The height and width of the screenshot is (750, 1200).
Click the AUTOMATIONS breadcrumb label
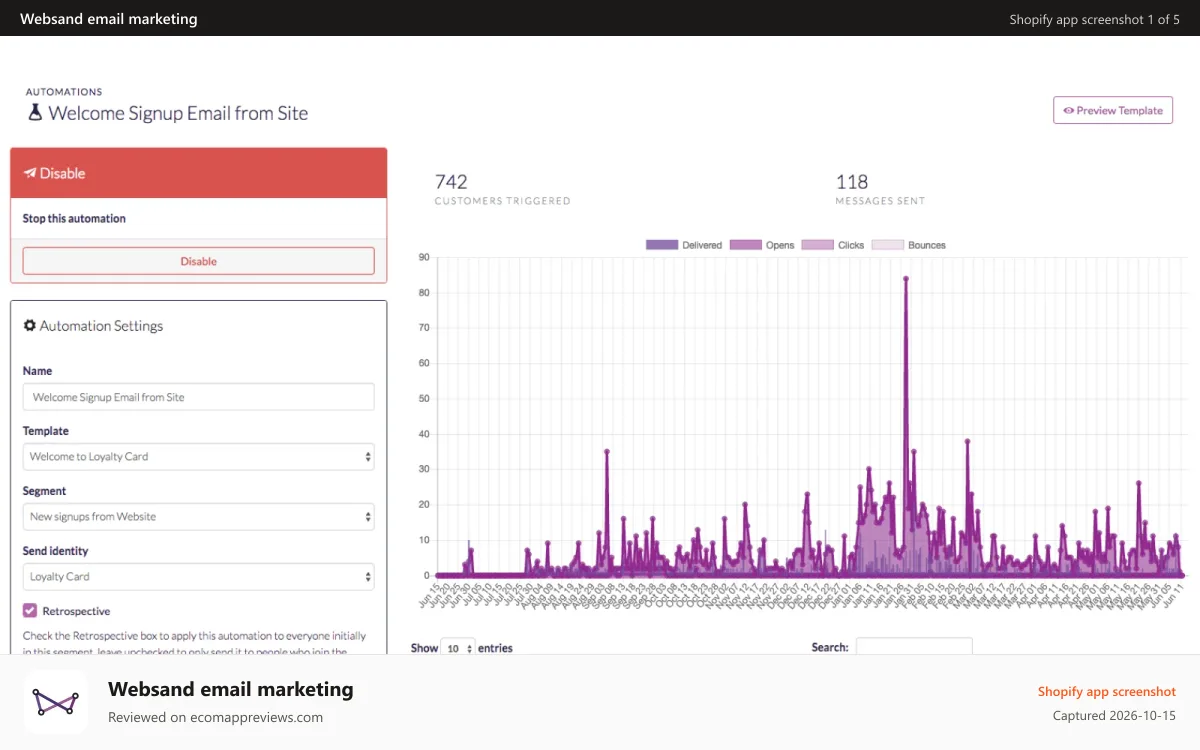[x=64, y=92]
